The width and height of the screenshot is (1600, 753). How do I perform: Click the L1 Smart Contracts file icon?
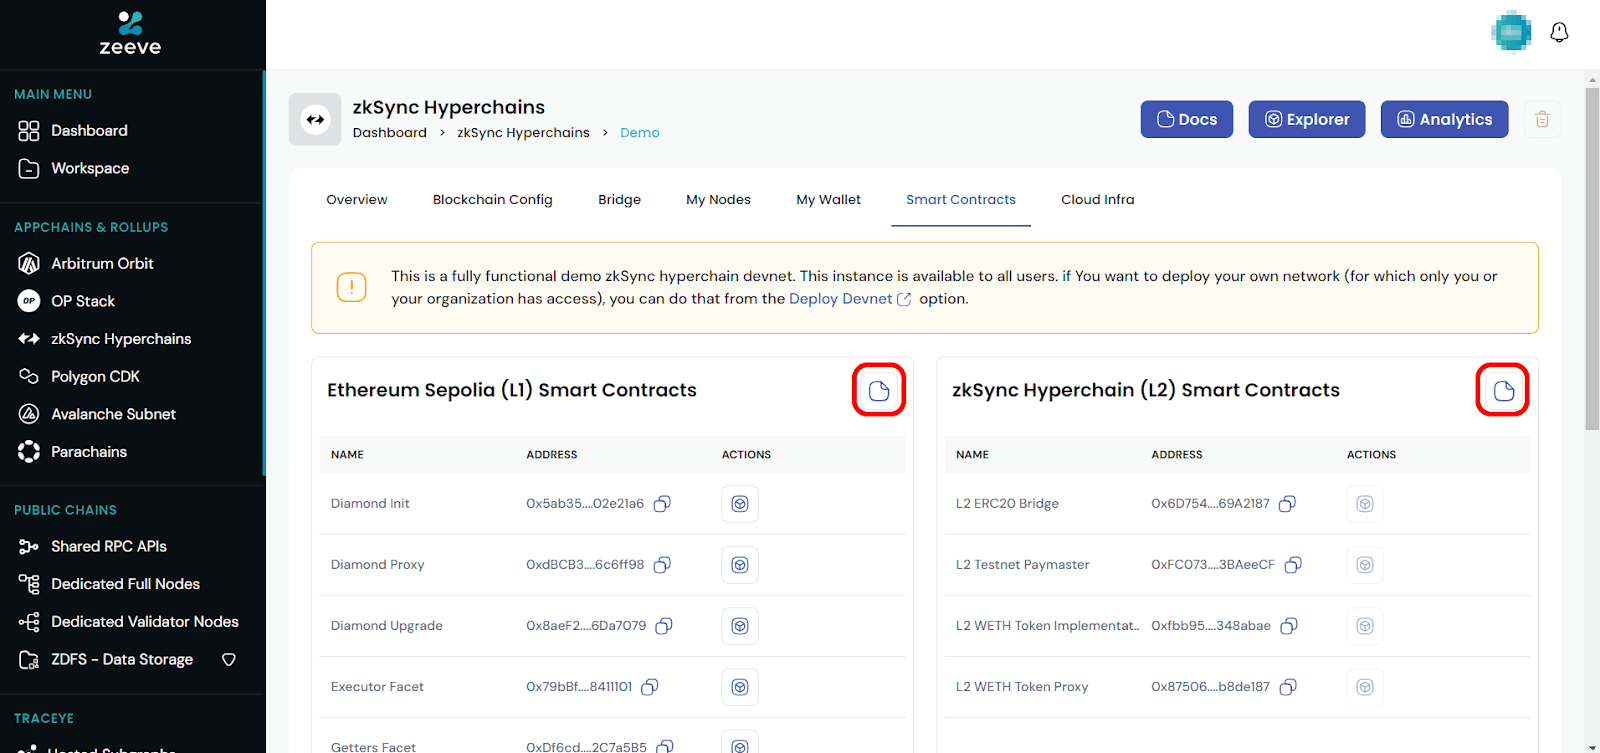(x=879, y=390)
